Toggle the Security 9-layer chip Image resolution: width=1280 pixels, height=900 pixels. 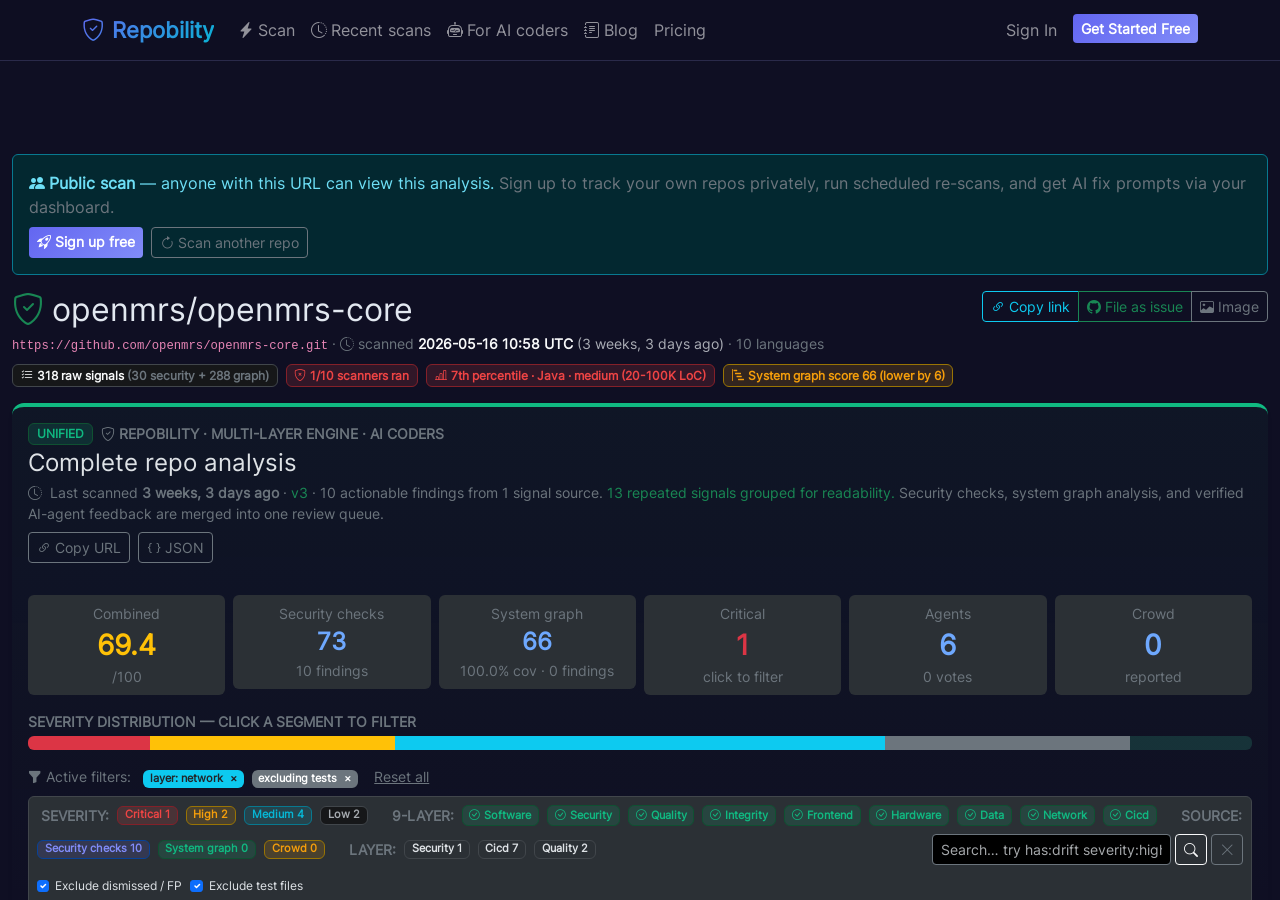[584, 815]
